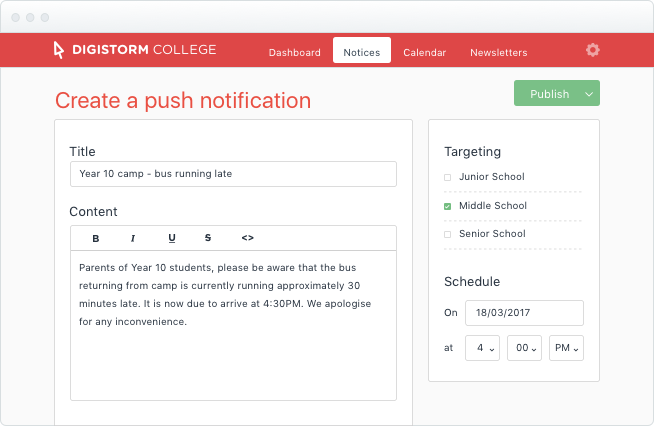654x426 pixels.
Task: Open the Newsletters section
Action: click(x=498, y=53)
